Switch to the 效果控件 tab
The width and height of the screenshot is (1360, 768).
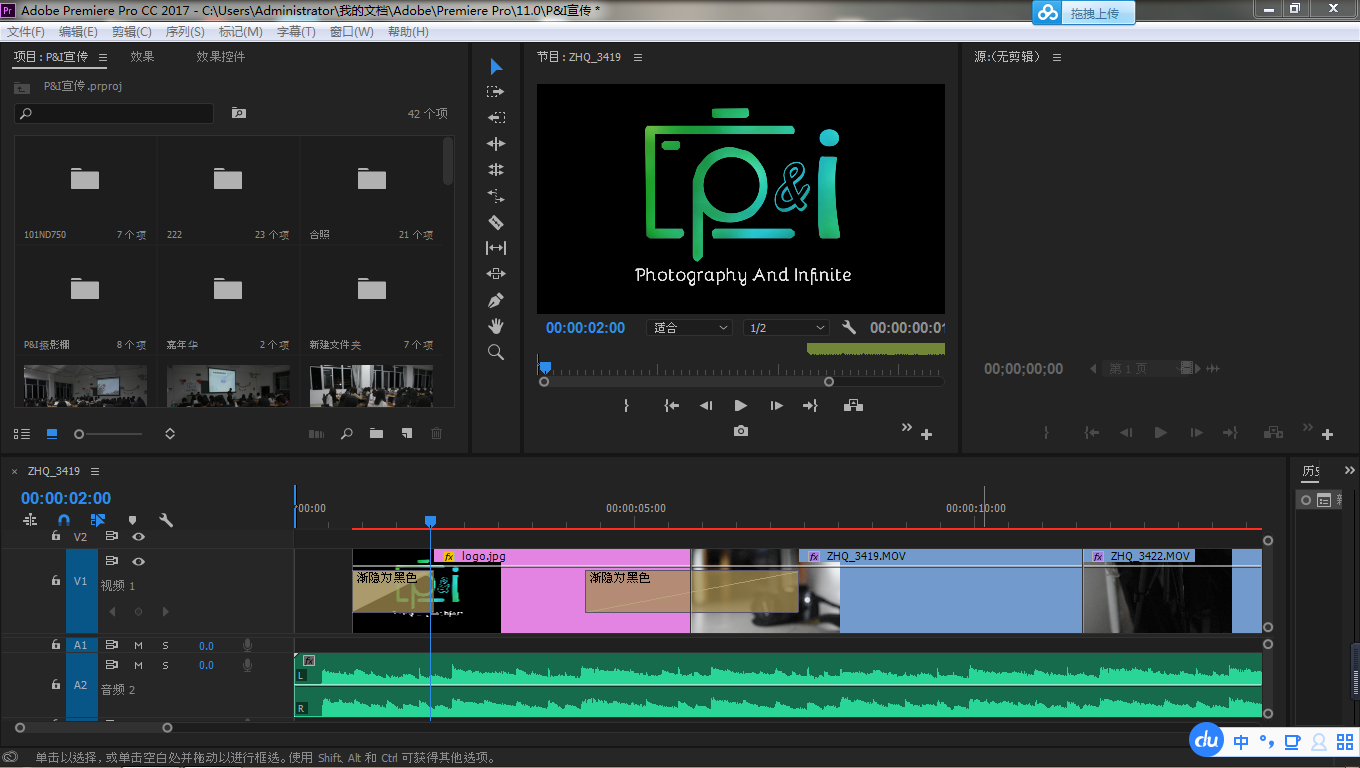coord(220,57)
